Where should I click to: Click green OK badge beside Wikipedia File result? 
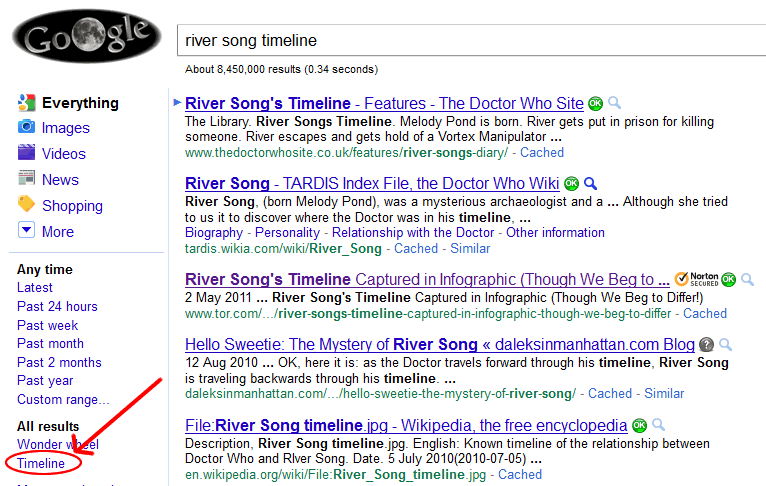click(639, 425)
